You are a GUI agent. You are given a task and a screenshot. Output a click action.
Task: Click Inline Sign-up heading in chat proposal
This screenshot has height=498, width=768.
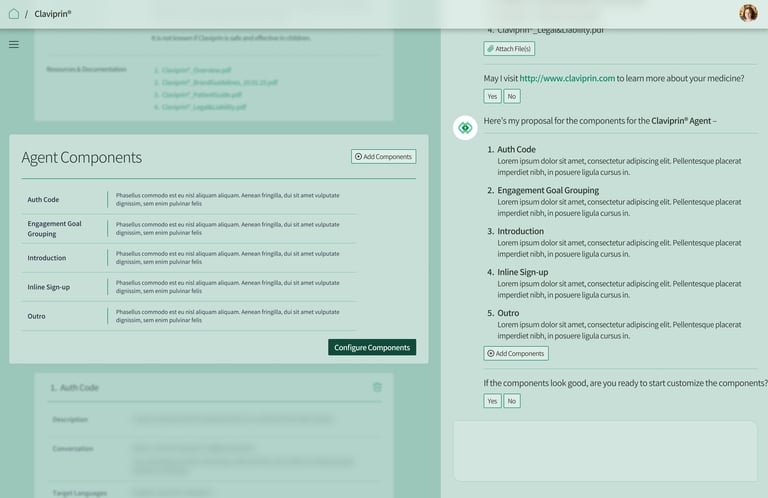(523, 272)
